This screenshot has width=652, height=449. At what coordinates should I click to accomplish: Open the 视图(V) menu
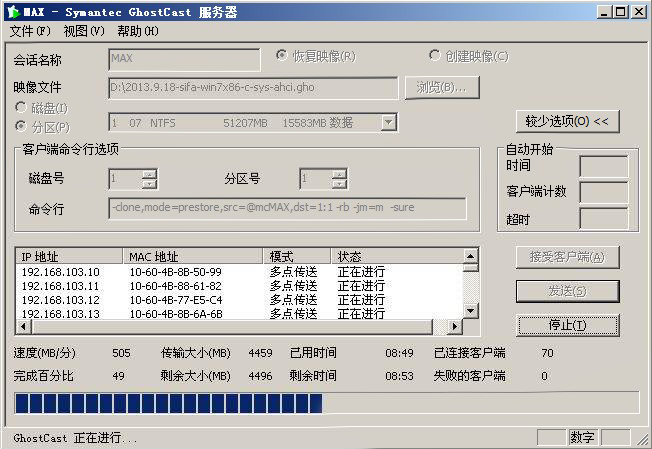[x=84, y=31]
